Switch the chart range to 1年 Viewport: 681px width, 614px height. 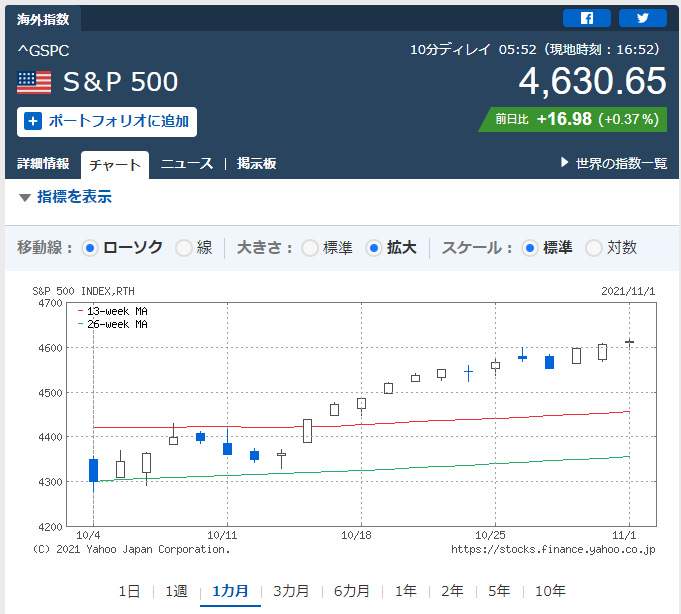[x=406, y=591]
